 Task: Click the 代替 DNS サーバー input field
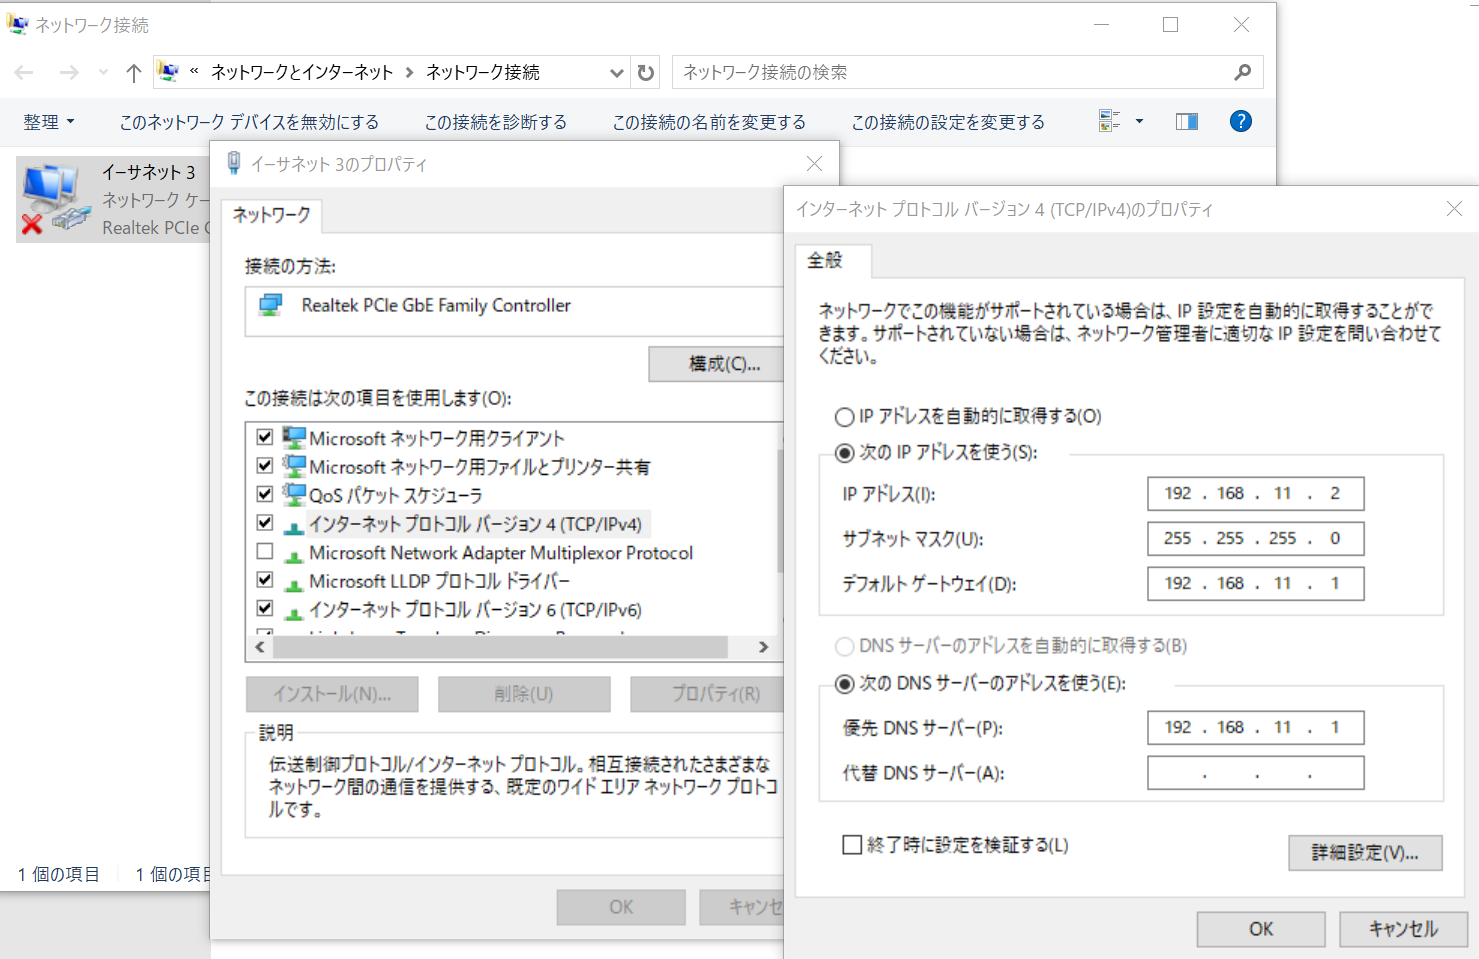[1255, 772]
